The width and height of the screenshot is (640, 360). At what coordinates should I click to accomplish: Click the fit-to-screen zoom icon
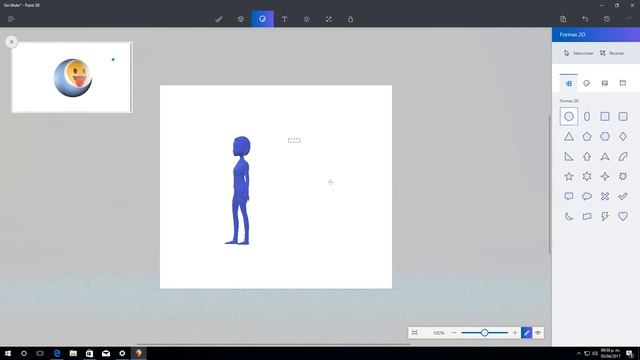(x=415, y=333)
